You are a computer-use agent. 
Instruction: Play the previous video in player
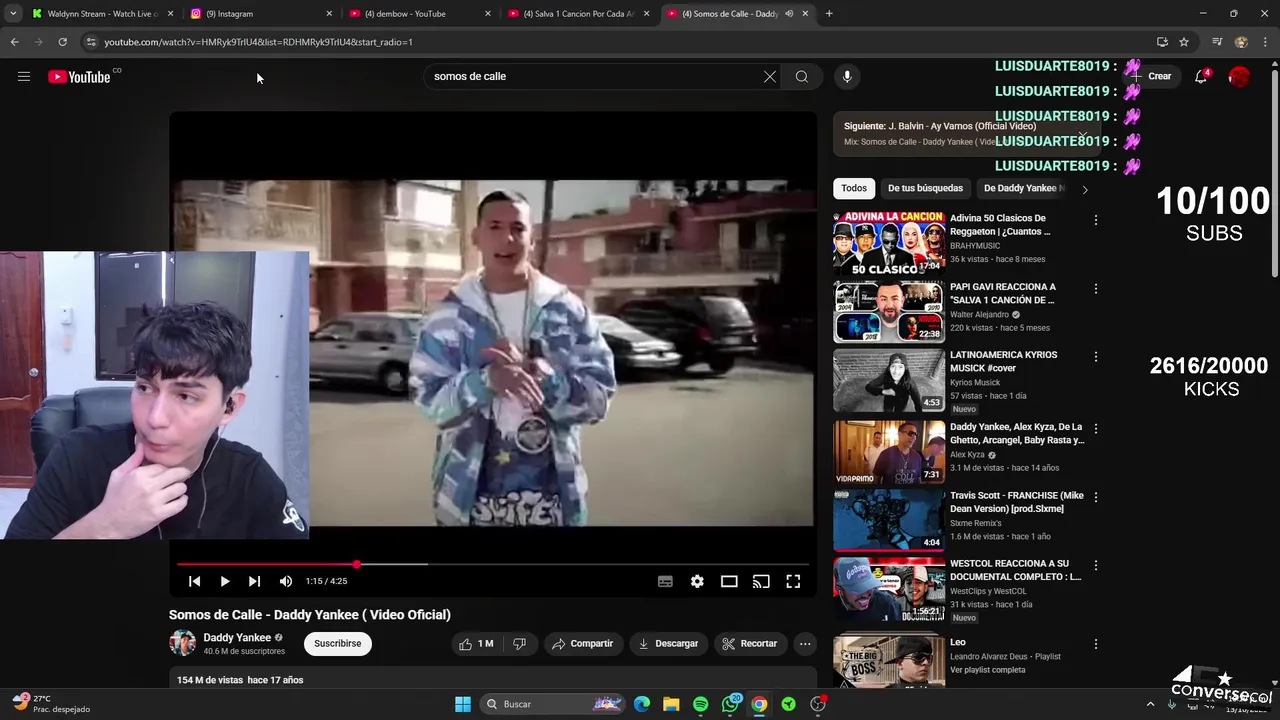click(195, 581)
